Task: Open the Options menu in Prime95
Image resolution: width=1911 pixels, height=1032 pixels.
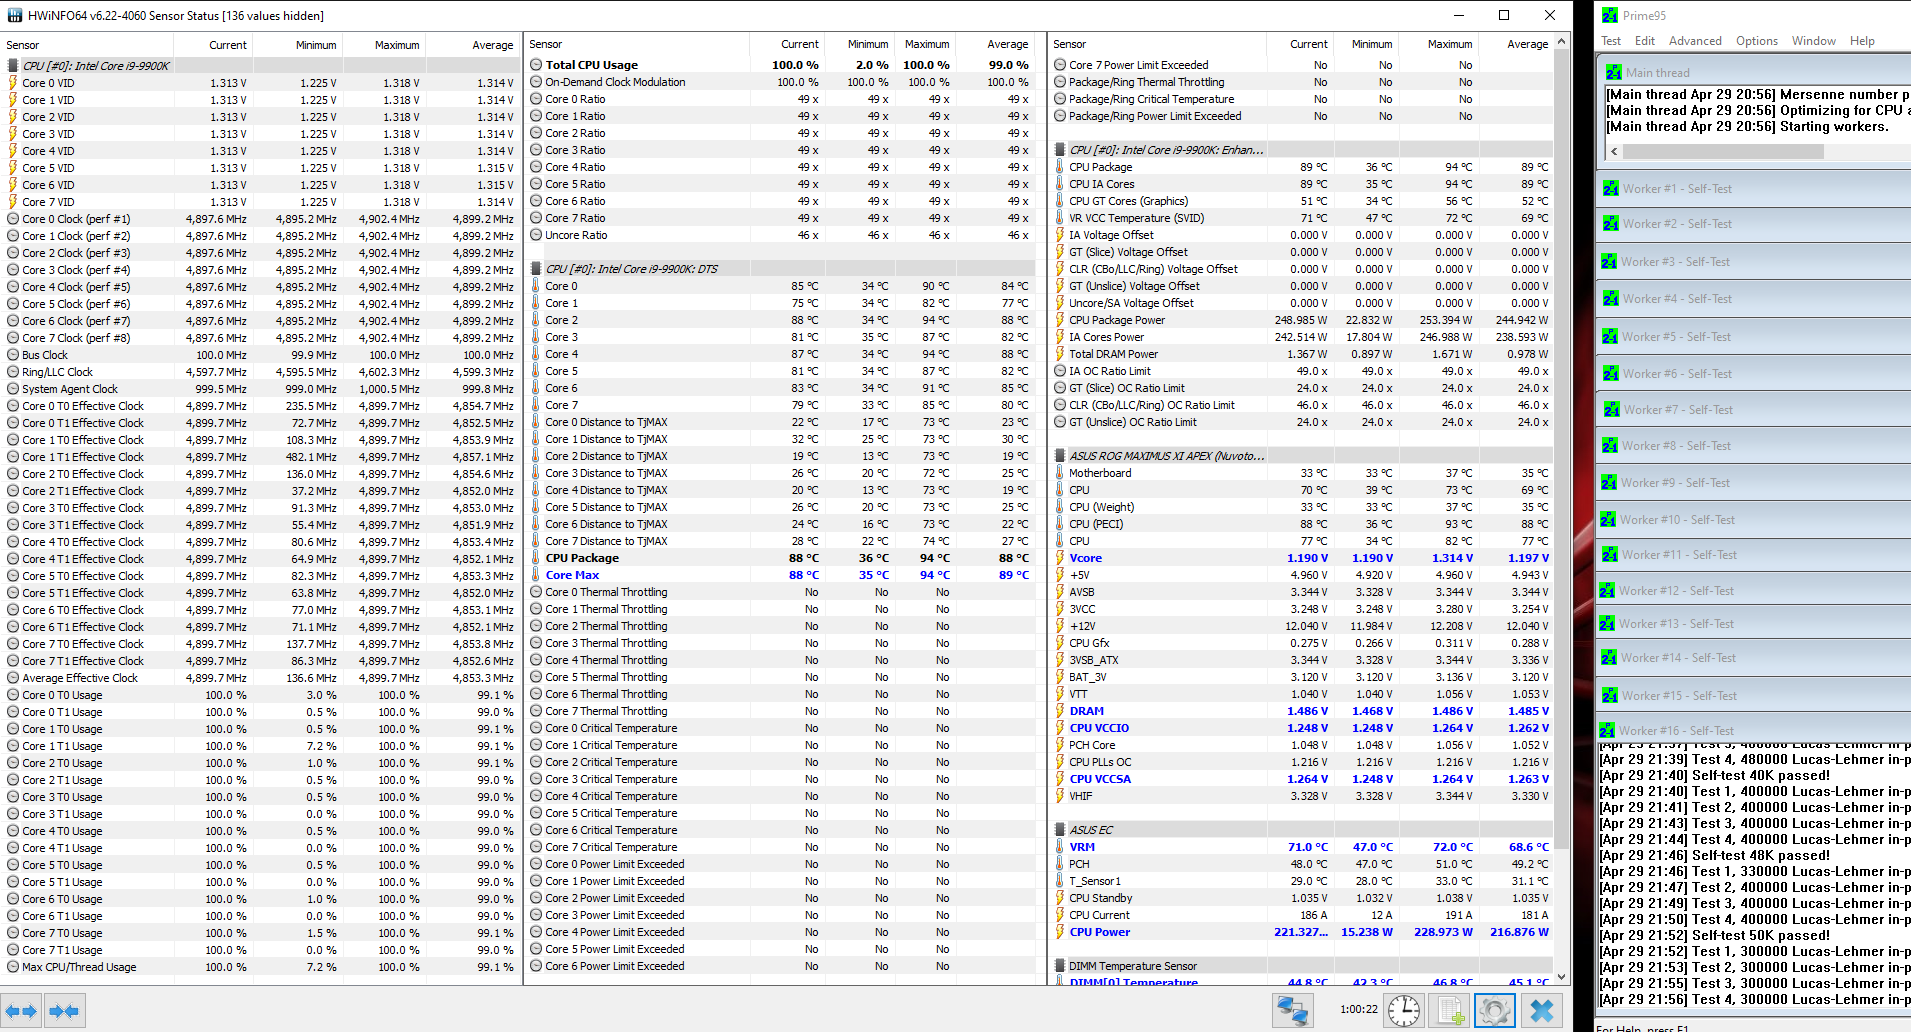Action: click(x=1757, y=41)
